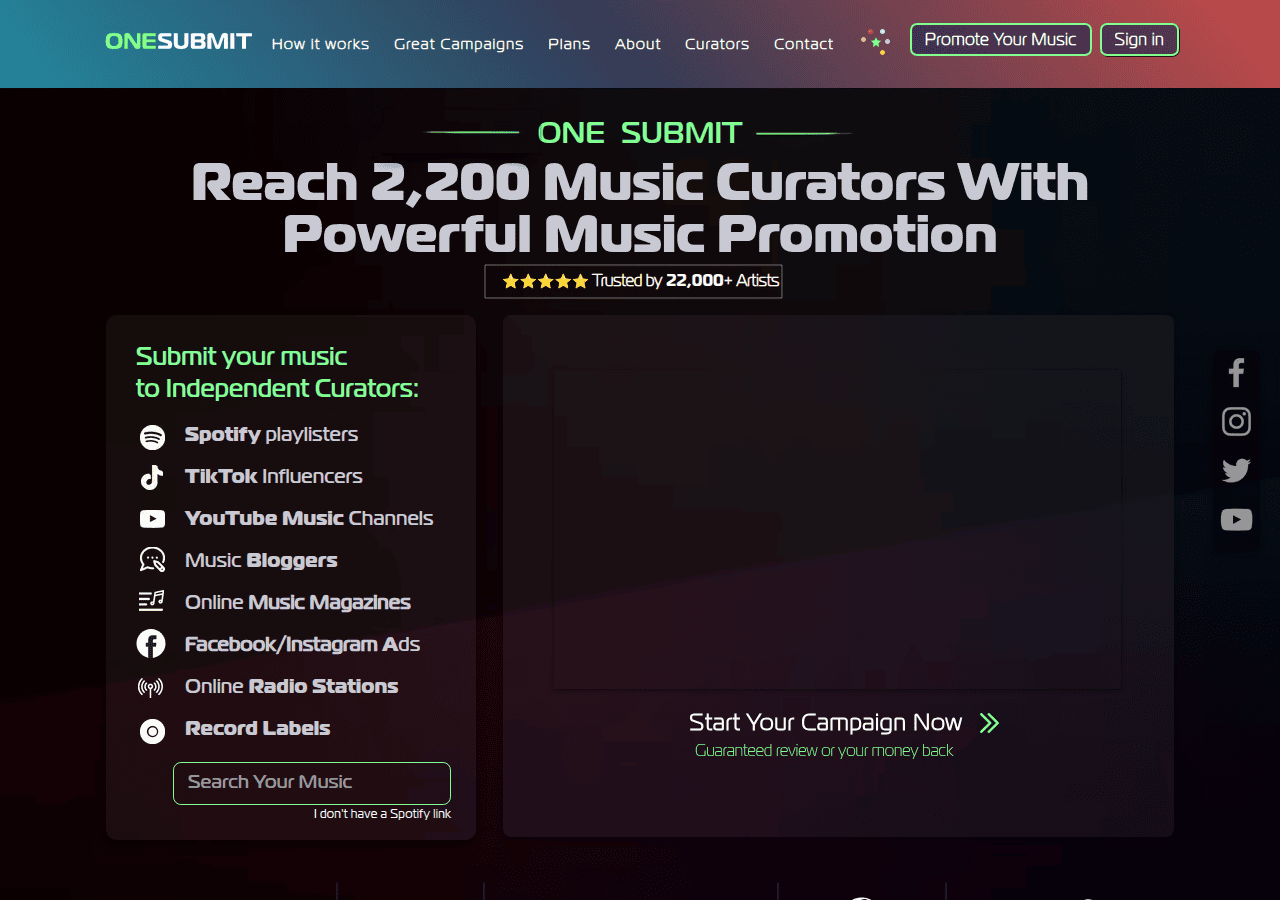Click the YouTube icon beside YouTube Music Channels
The height and width of the screenshot is (900, 1280).
pyautogui.click(x=152, y=519)
